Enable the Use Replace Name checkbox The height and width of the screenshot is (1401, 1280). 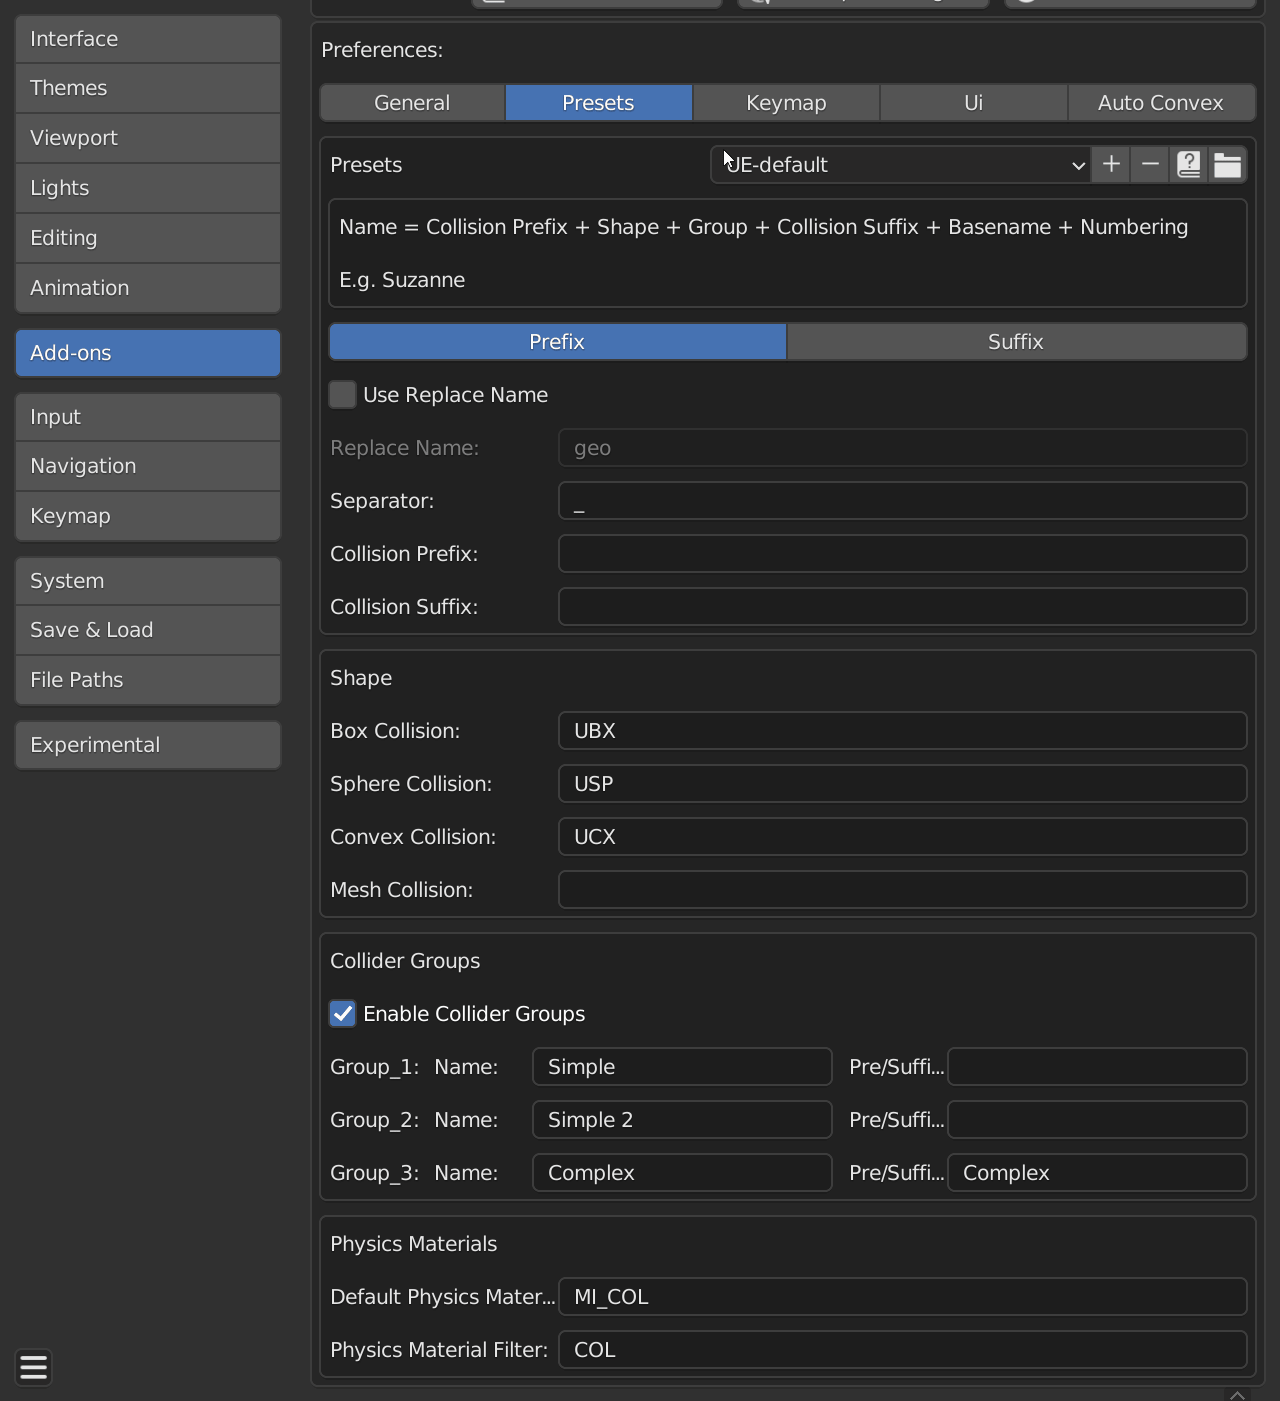pos(343,395)
